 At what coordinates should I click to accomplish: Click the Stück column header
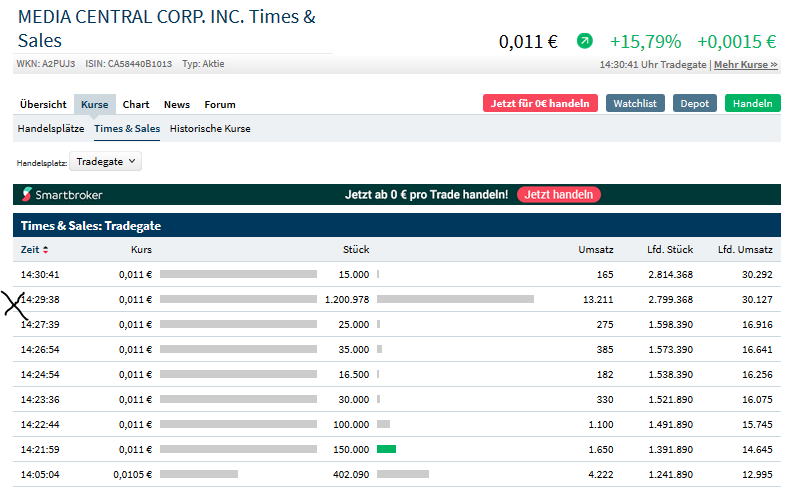pyautogui.click(x=356, y=250)
